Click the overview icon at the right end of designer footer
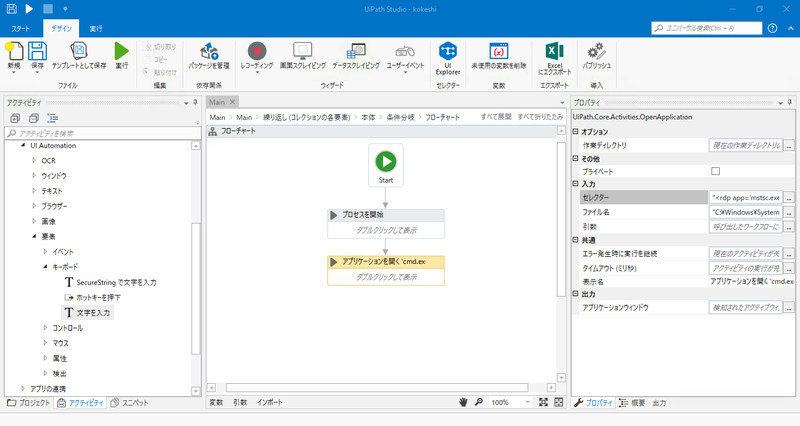The height and width of the screenshot is (426, 800). coord(559,402)
